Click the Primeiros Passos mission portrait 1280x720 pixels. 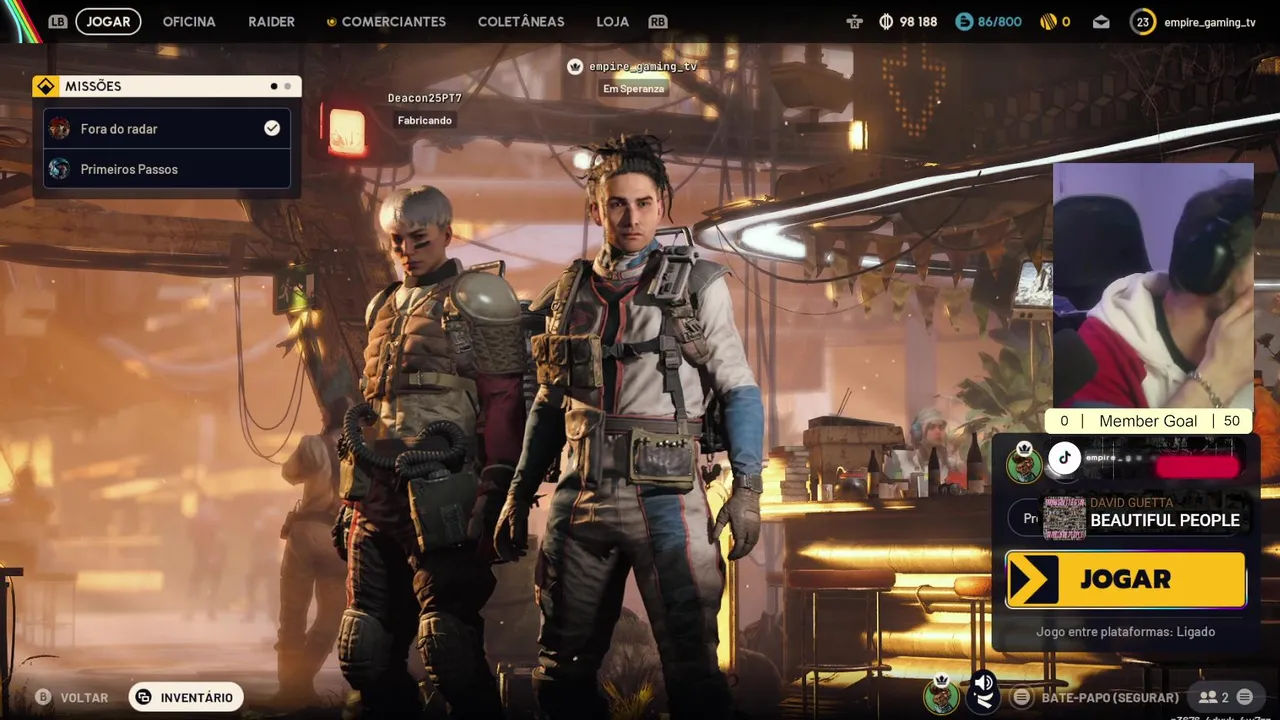pos(60,169)
